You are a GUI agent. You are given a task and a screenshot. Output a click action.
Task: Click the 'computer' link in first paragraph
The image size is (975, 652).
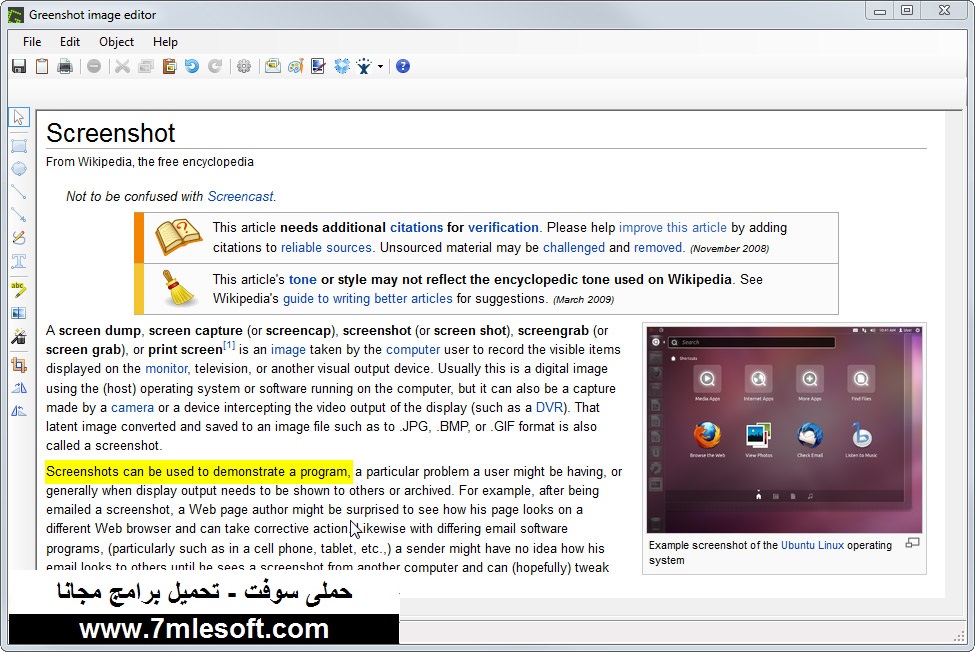coord(413,349)
